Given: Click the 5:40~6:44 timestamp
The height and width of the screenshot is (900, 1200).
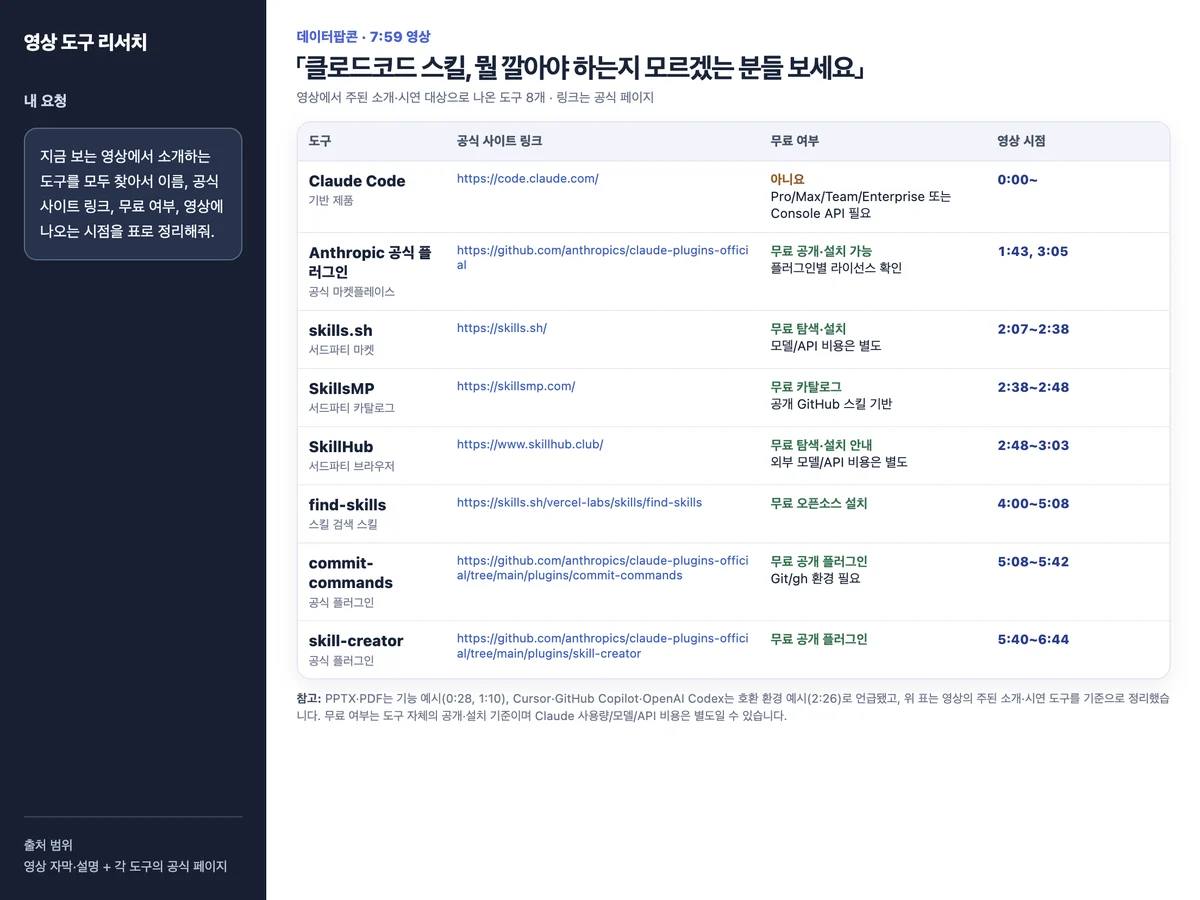Looking at the screenshot, I should coord(1034,639).
